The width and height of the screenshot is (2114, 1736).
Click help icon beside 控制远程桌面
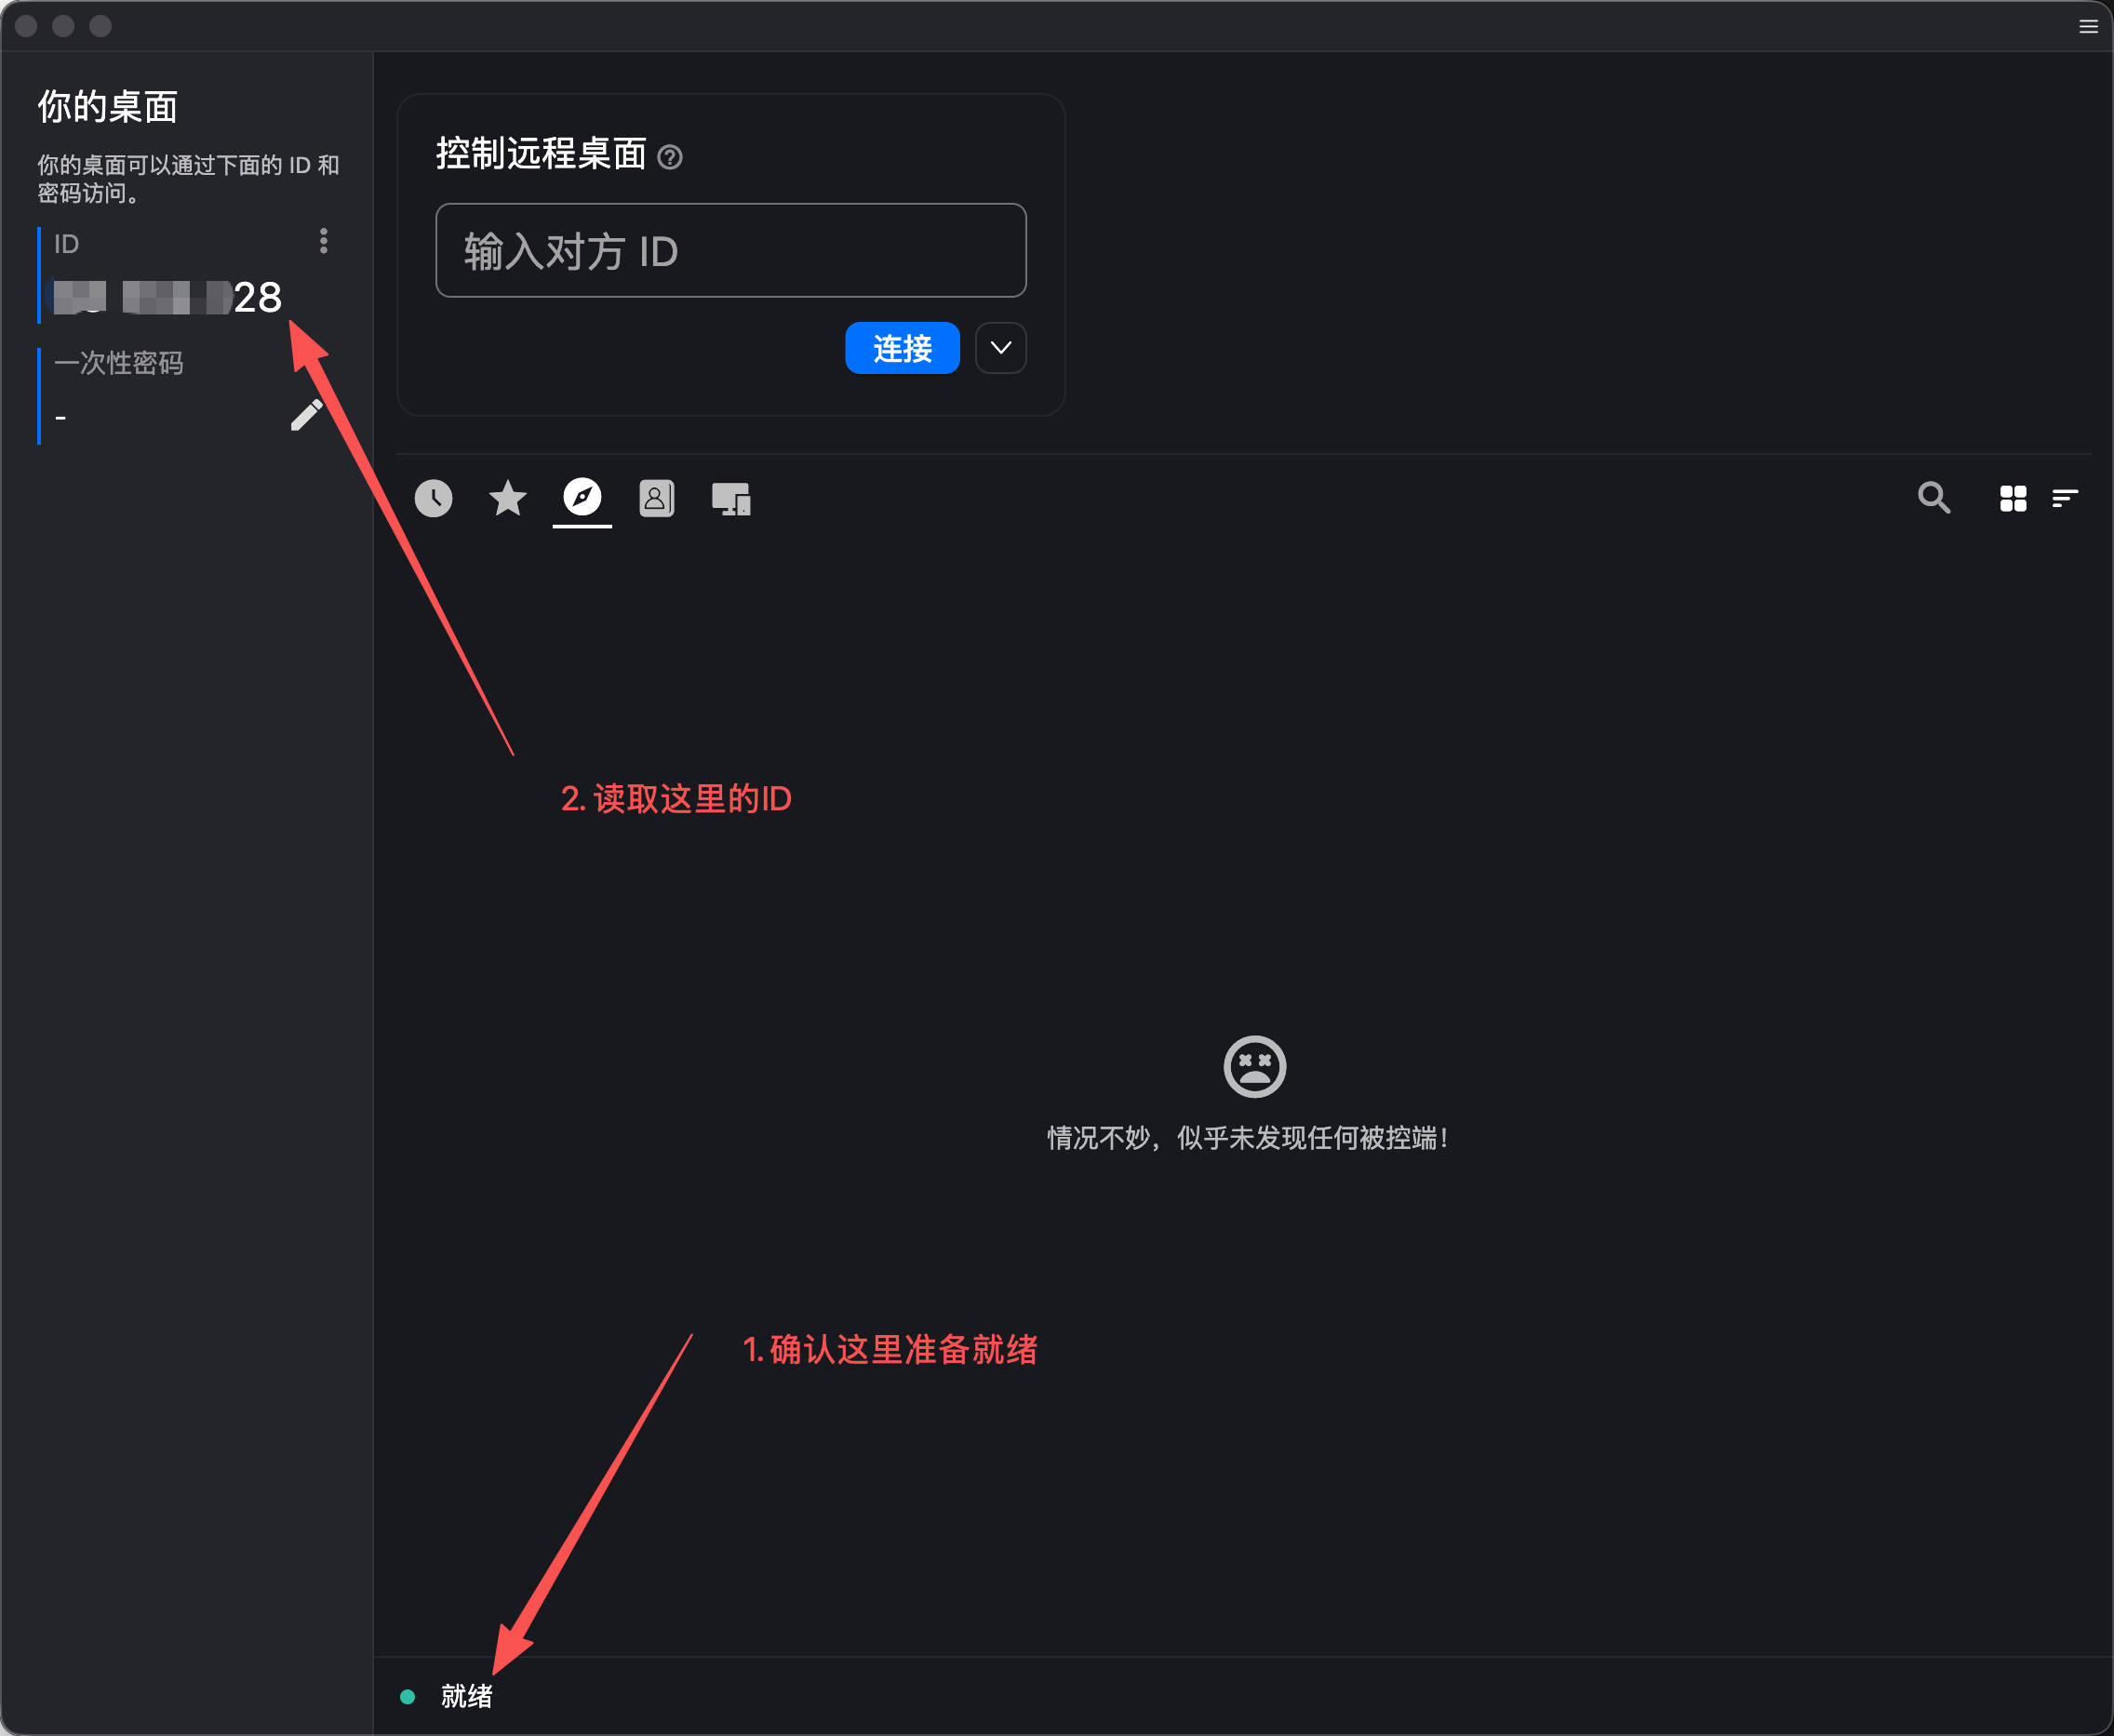click(670, 157)
